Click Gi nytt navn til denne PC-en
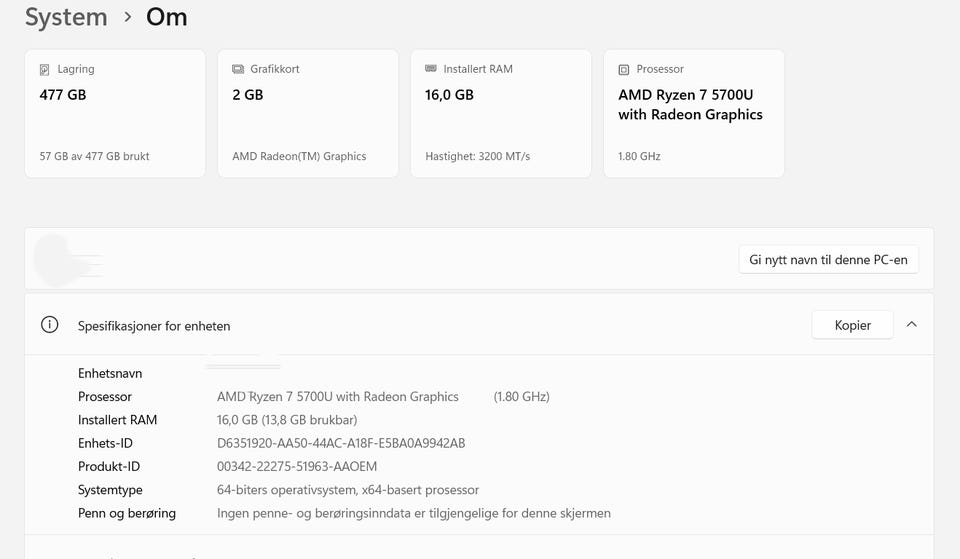960x559 pixels. (x=828, y=260)
